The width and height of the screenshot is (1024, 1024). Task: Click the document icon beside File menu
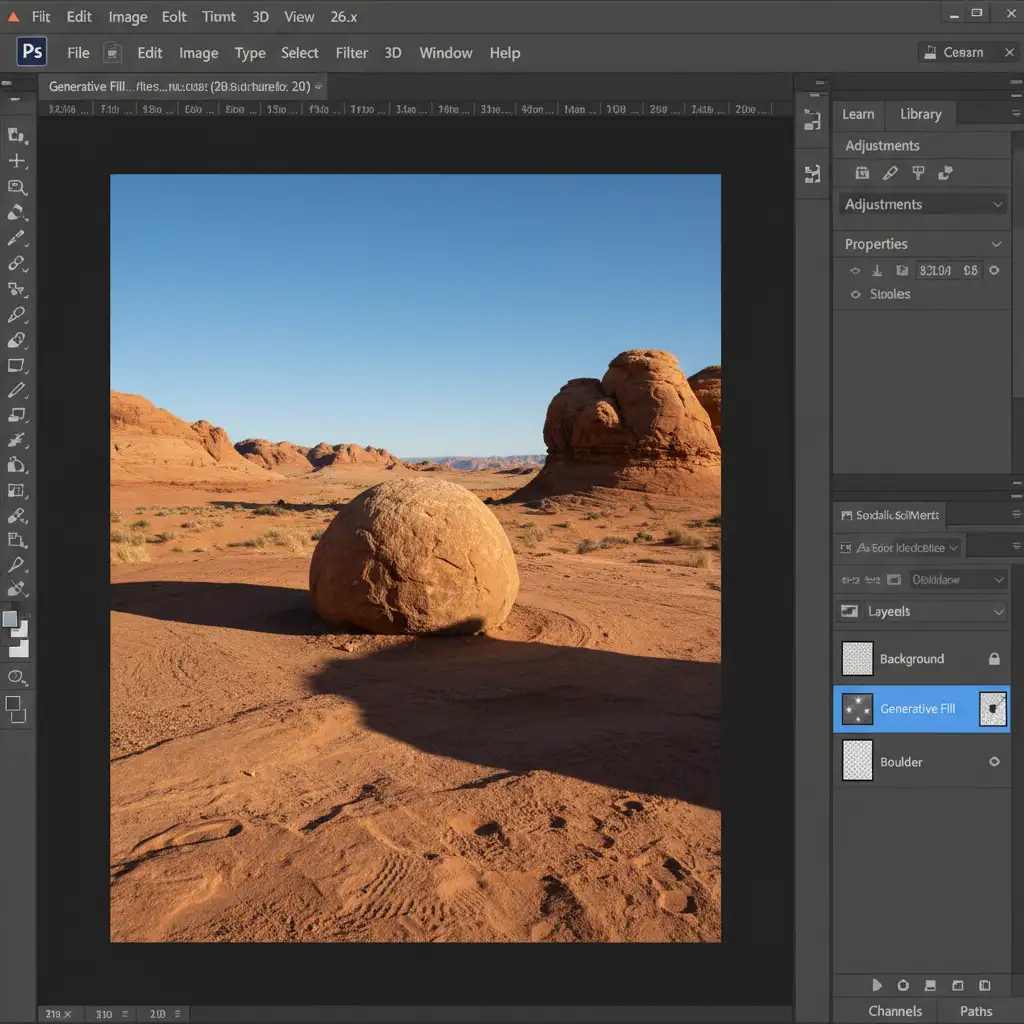[113, 53]
